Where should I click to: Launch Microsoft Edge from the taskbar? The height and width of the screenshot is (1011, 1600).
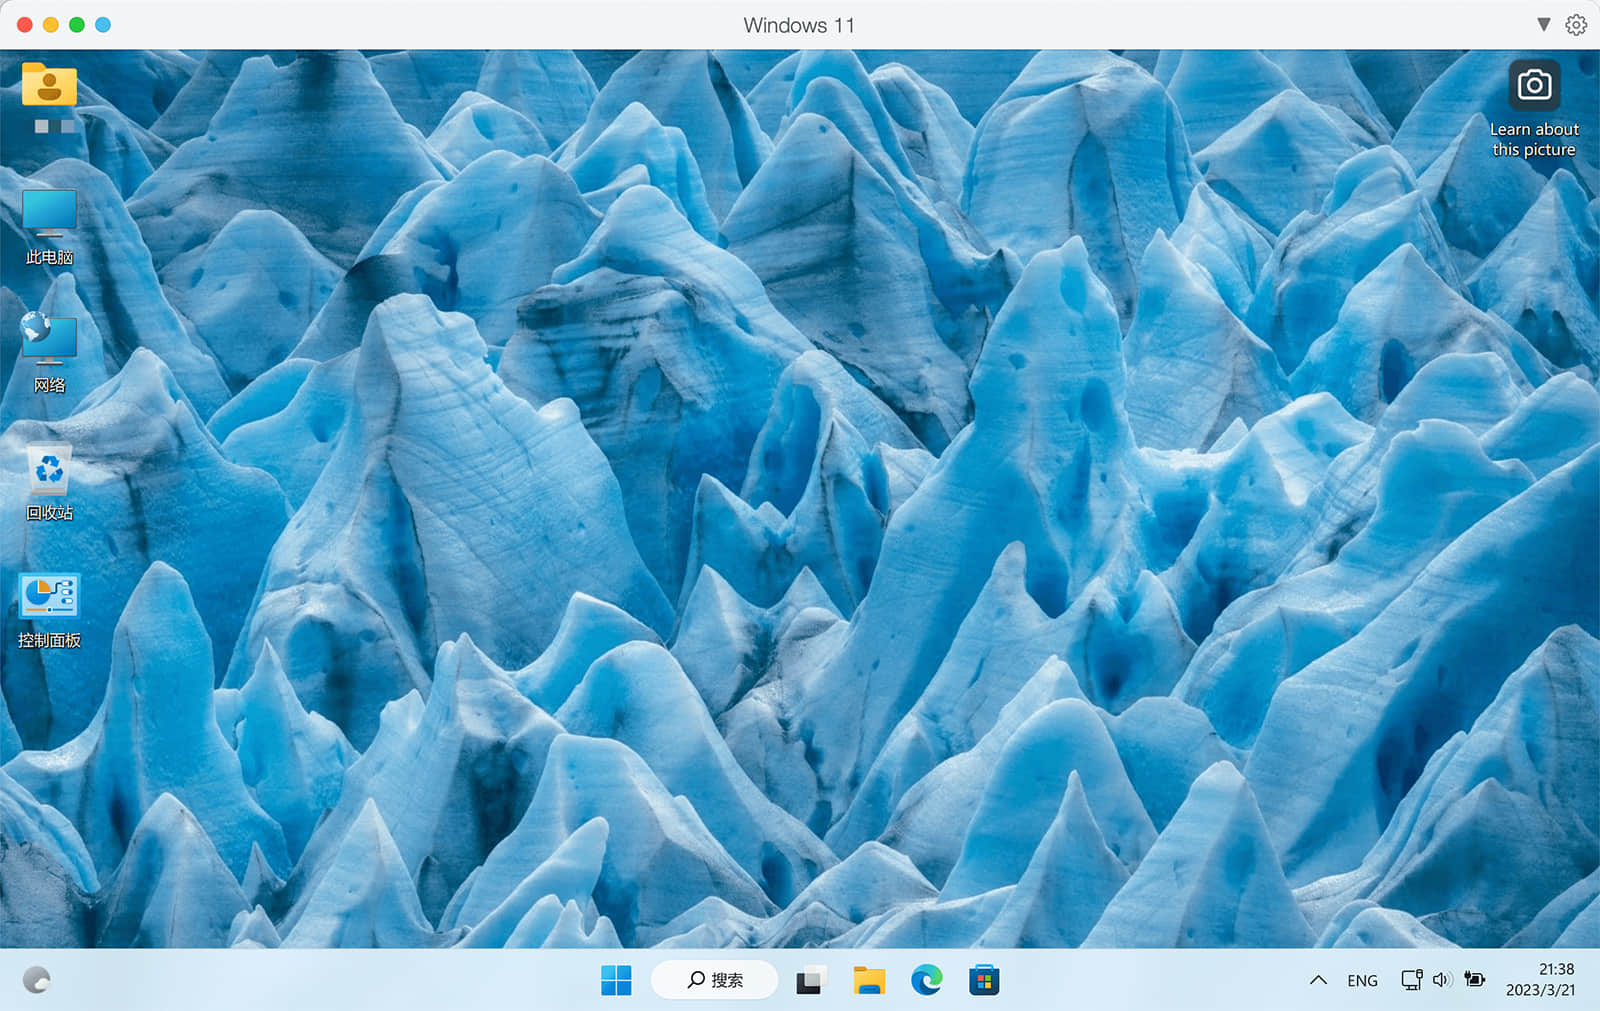pos(927,980)
